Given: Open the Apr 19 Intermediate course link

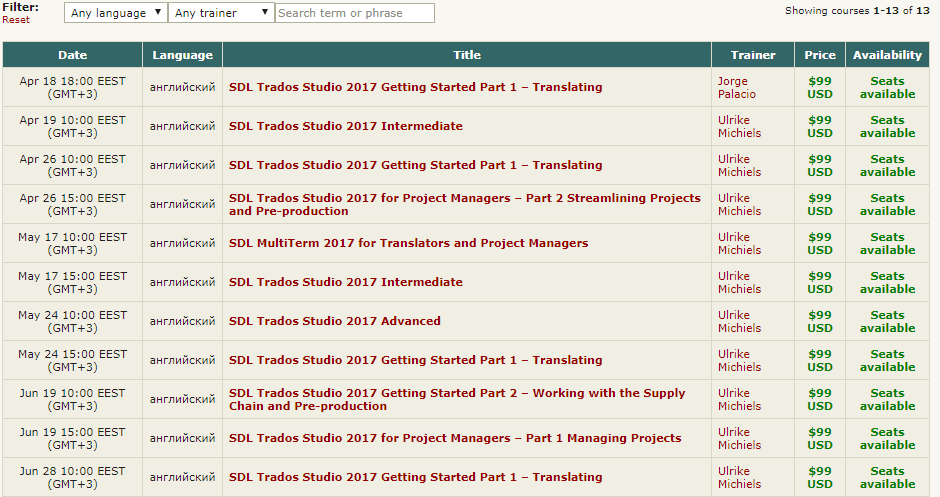Looking at the screenshot, I should pos(345,126).
